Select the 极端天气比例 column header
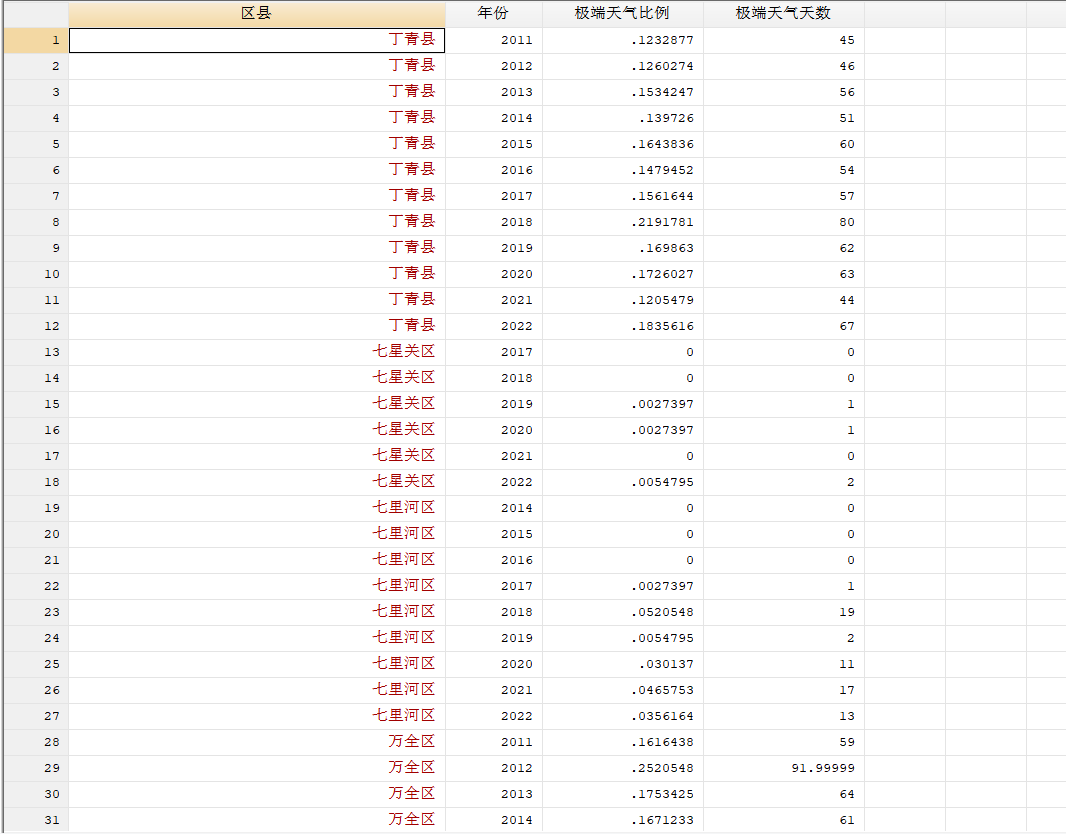1066x834 pixels. [623, 14]
